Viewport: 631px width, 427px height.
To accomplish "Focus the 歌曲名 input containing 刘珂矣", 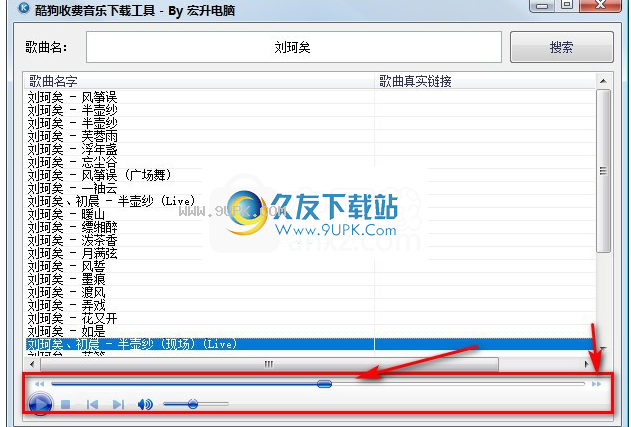I will 293,47.
